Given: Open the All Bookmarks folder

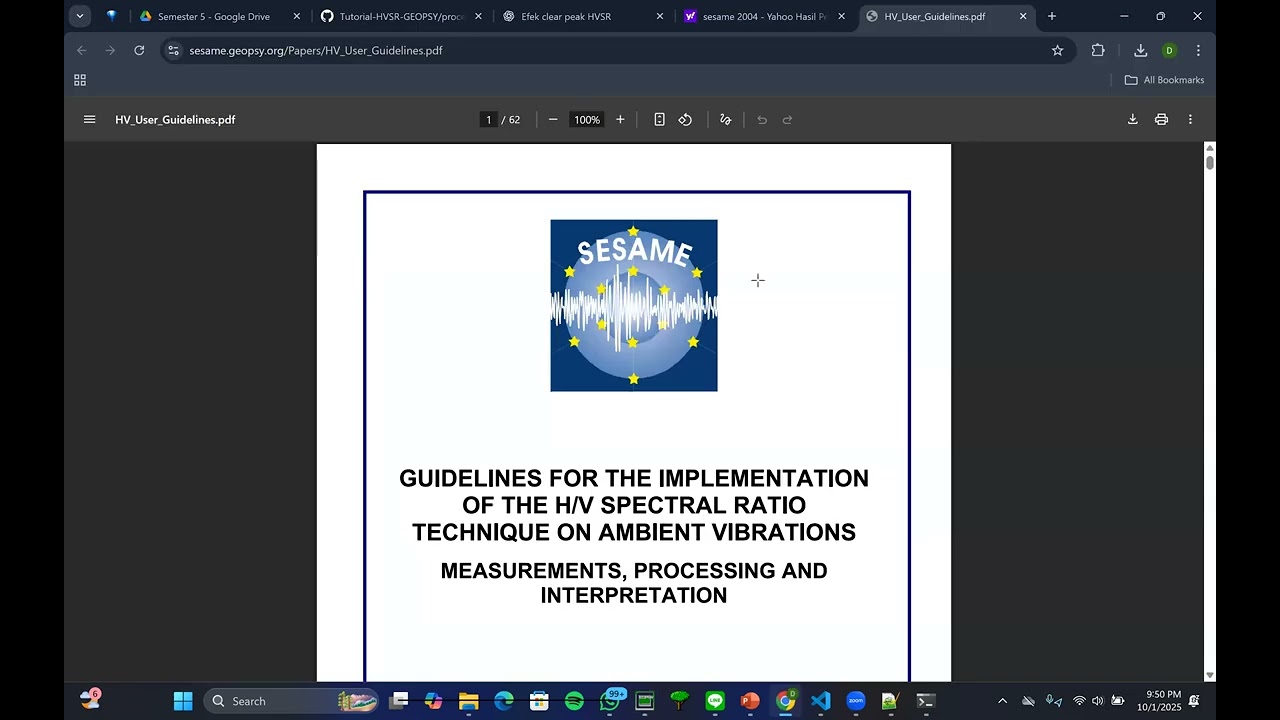Looking at the screenshot, I should point(1164,80).
